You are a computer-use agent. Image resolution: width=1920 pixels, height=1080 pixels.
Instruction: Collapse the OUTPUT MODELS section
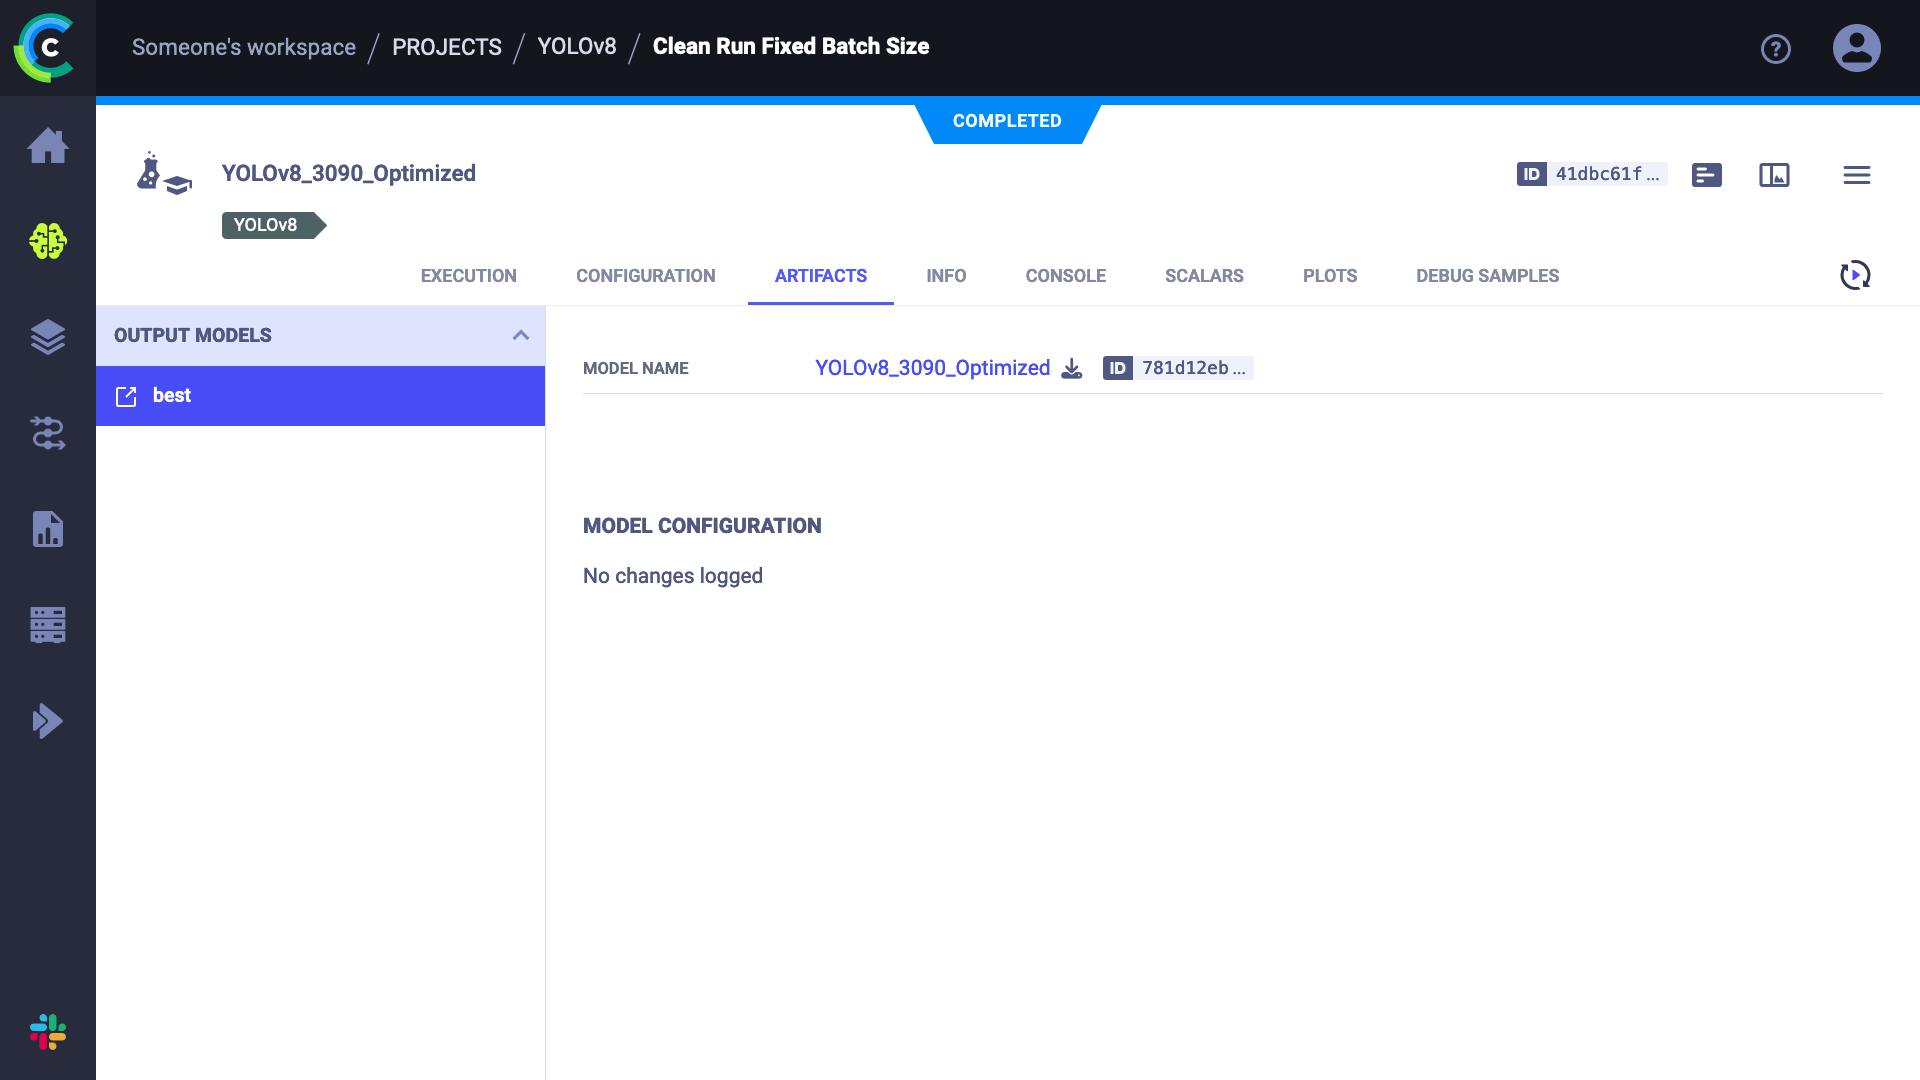(520, 335)
